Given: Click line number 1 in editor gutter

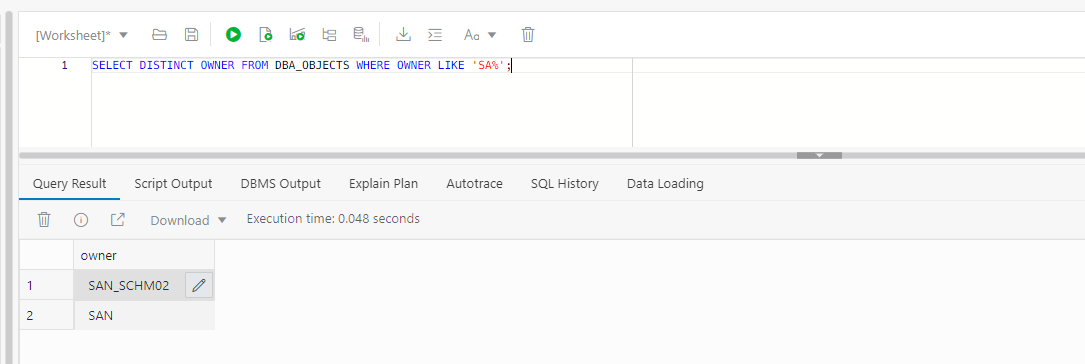Looking at the screenshot, I should 64,66.
